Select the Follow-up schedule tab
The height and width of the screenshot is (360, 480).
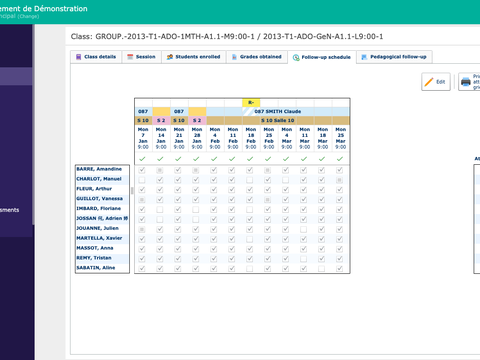click(322, 57)
